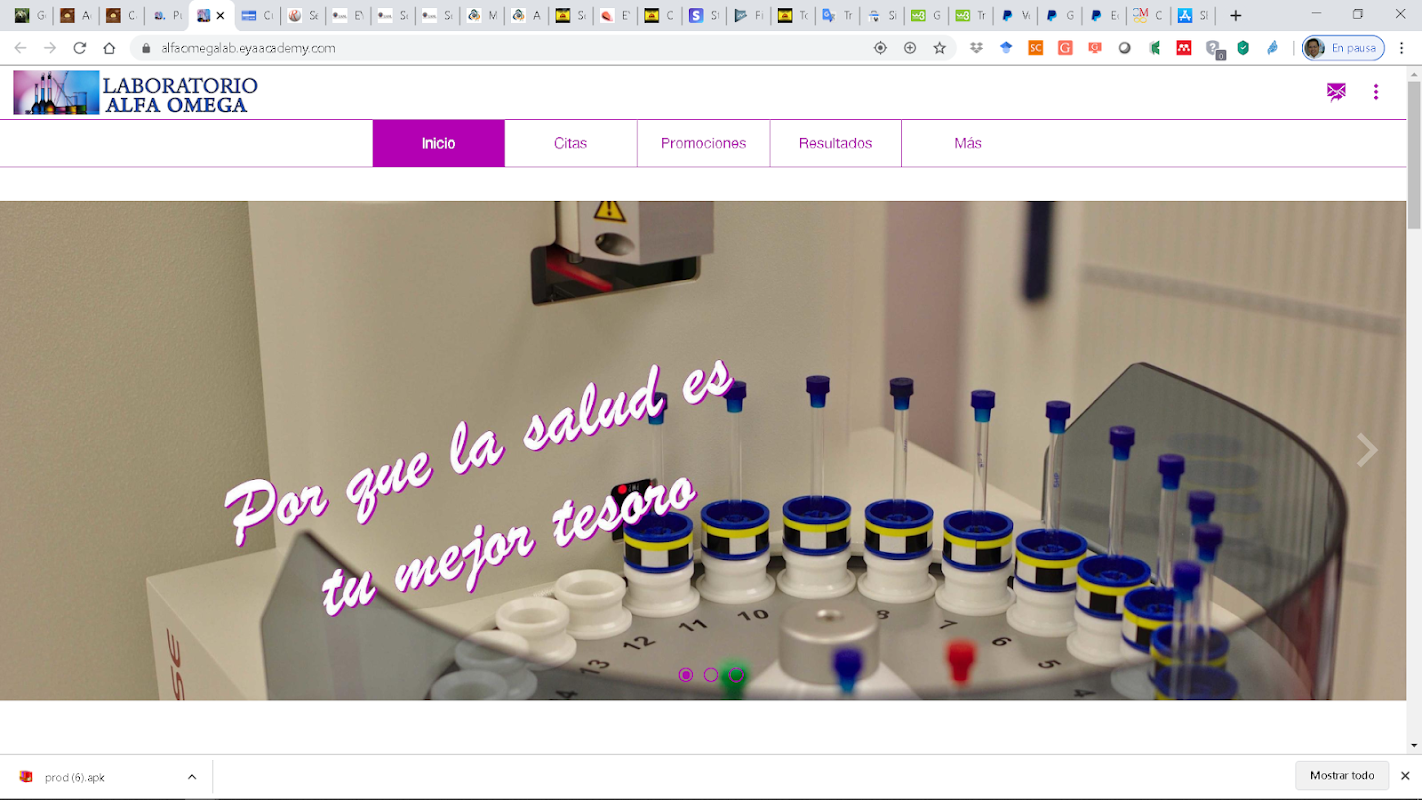Open the prod (6).apk downloaded file

75,777
